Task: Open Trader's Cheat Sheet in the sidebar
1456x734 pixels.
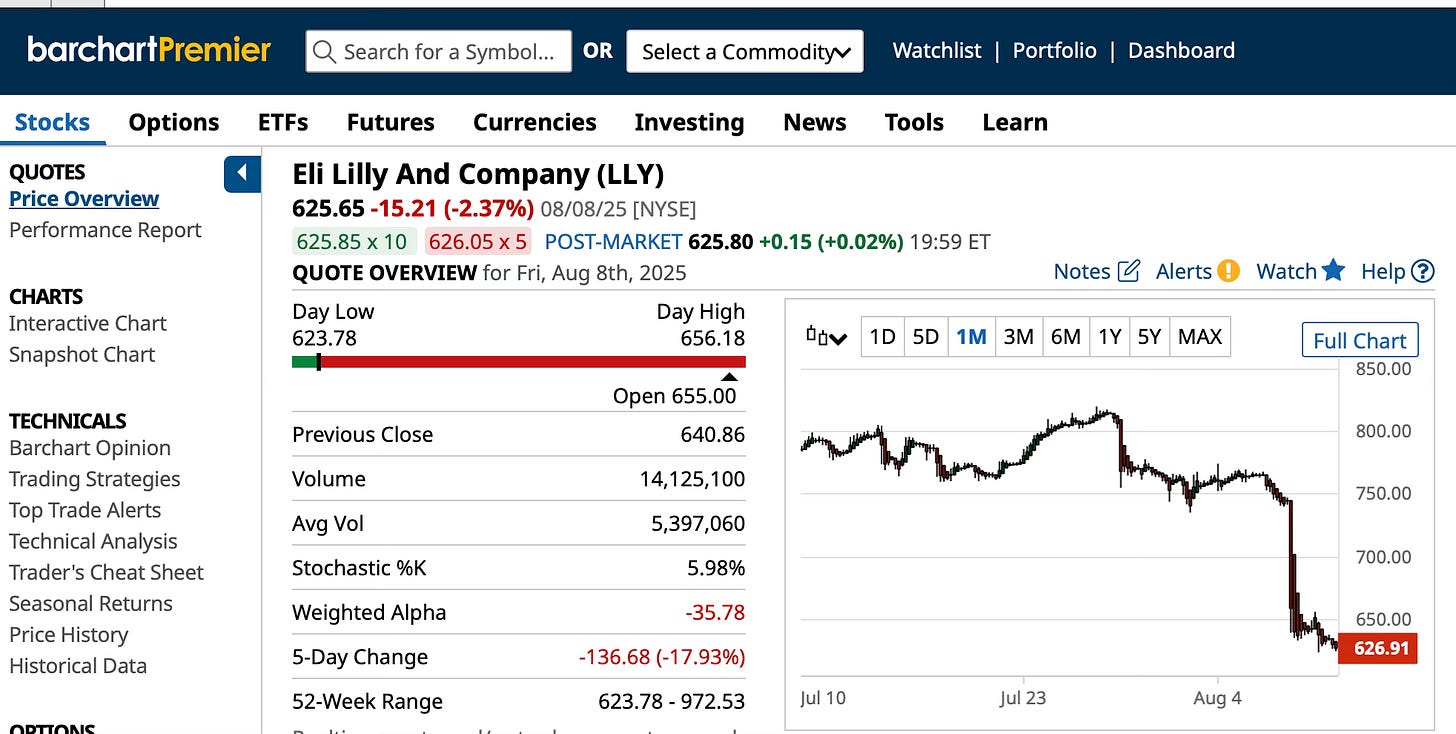Action: [106, 572]
